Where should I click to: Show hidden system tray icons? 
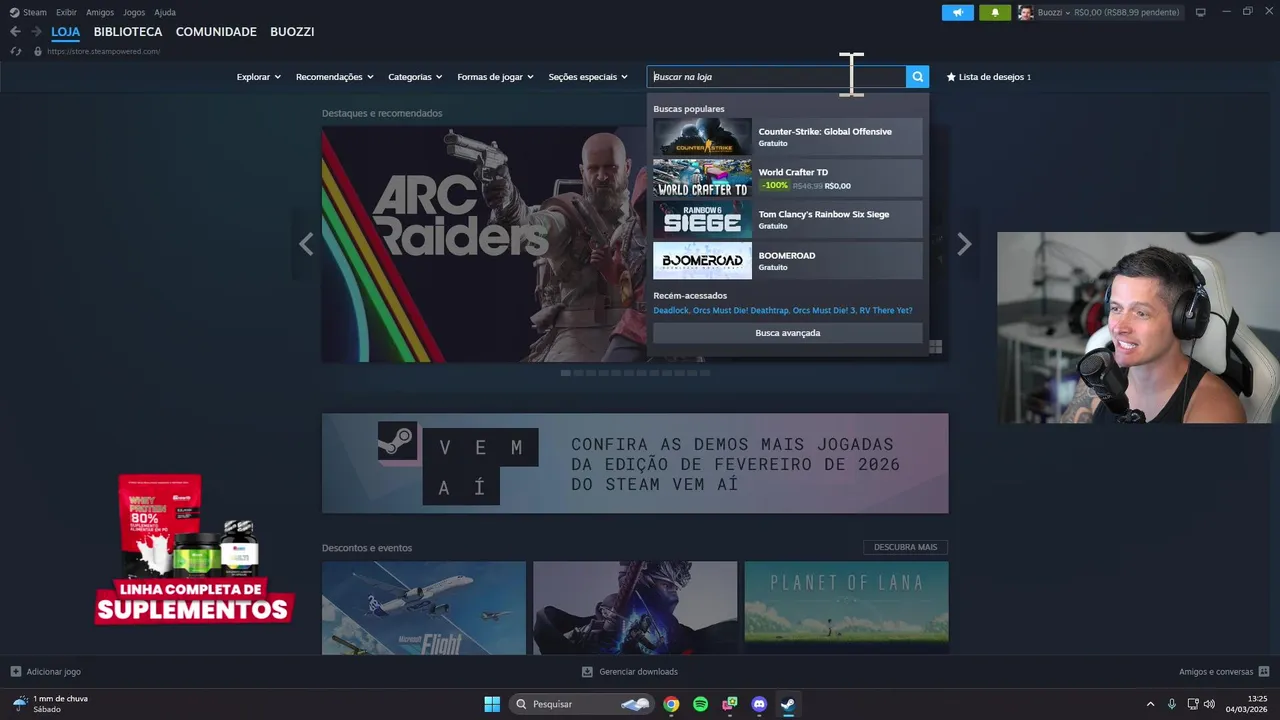[1150, 704]
